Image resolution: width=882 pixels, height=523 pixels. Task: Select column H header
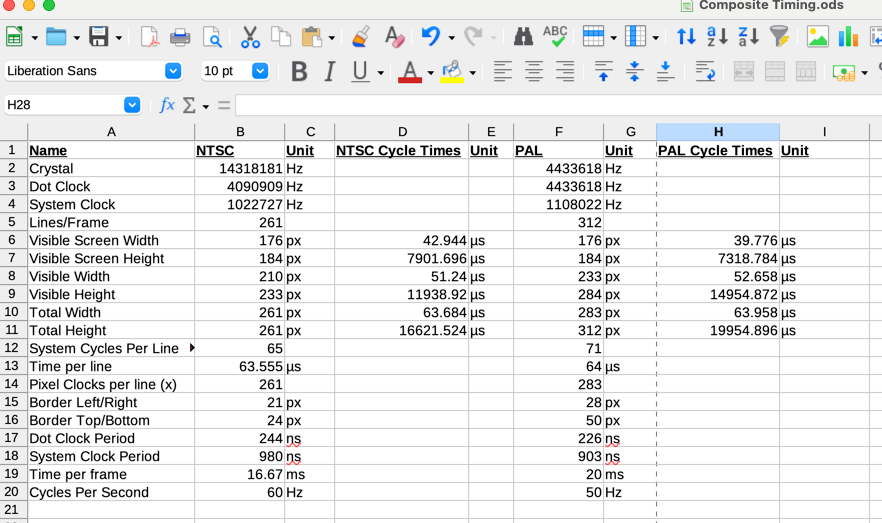point(717,132)
